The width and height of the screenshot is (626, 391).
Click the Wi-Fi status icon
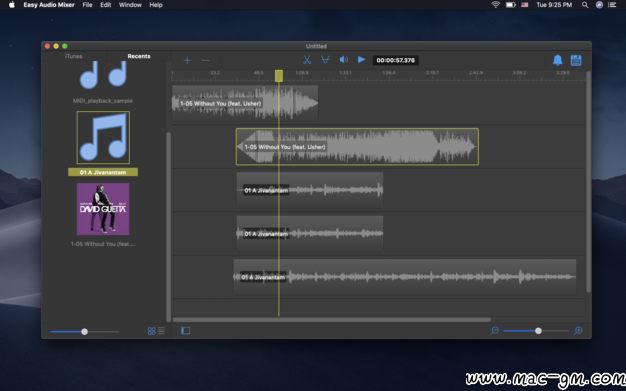point(495,5)
